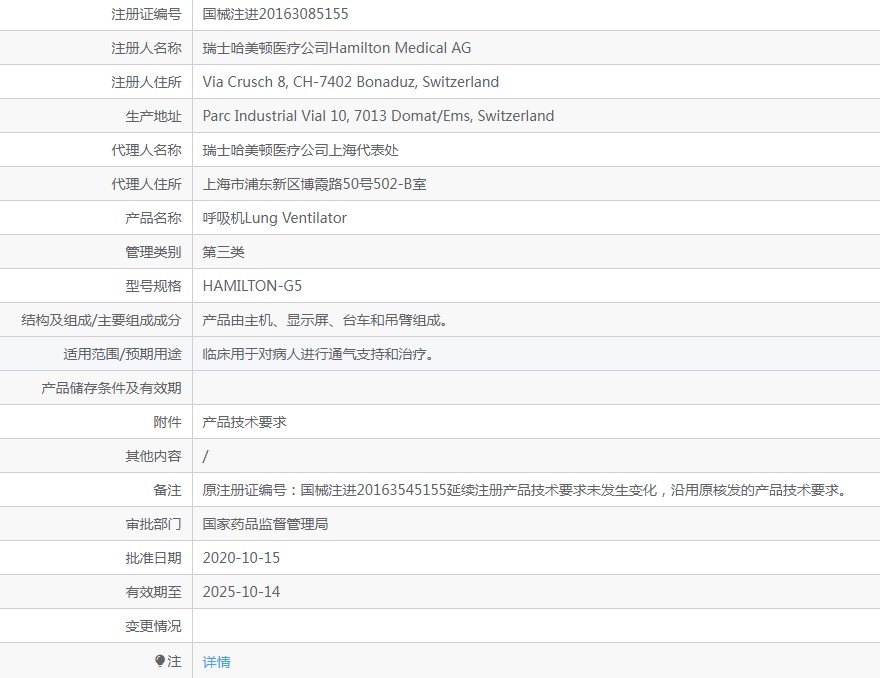Click the 代理人名称 row label
Image resolution: width=880 pixels, height=678 pixels.
(146, 150)
